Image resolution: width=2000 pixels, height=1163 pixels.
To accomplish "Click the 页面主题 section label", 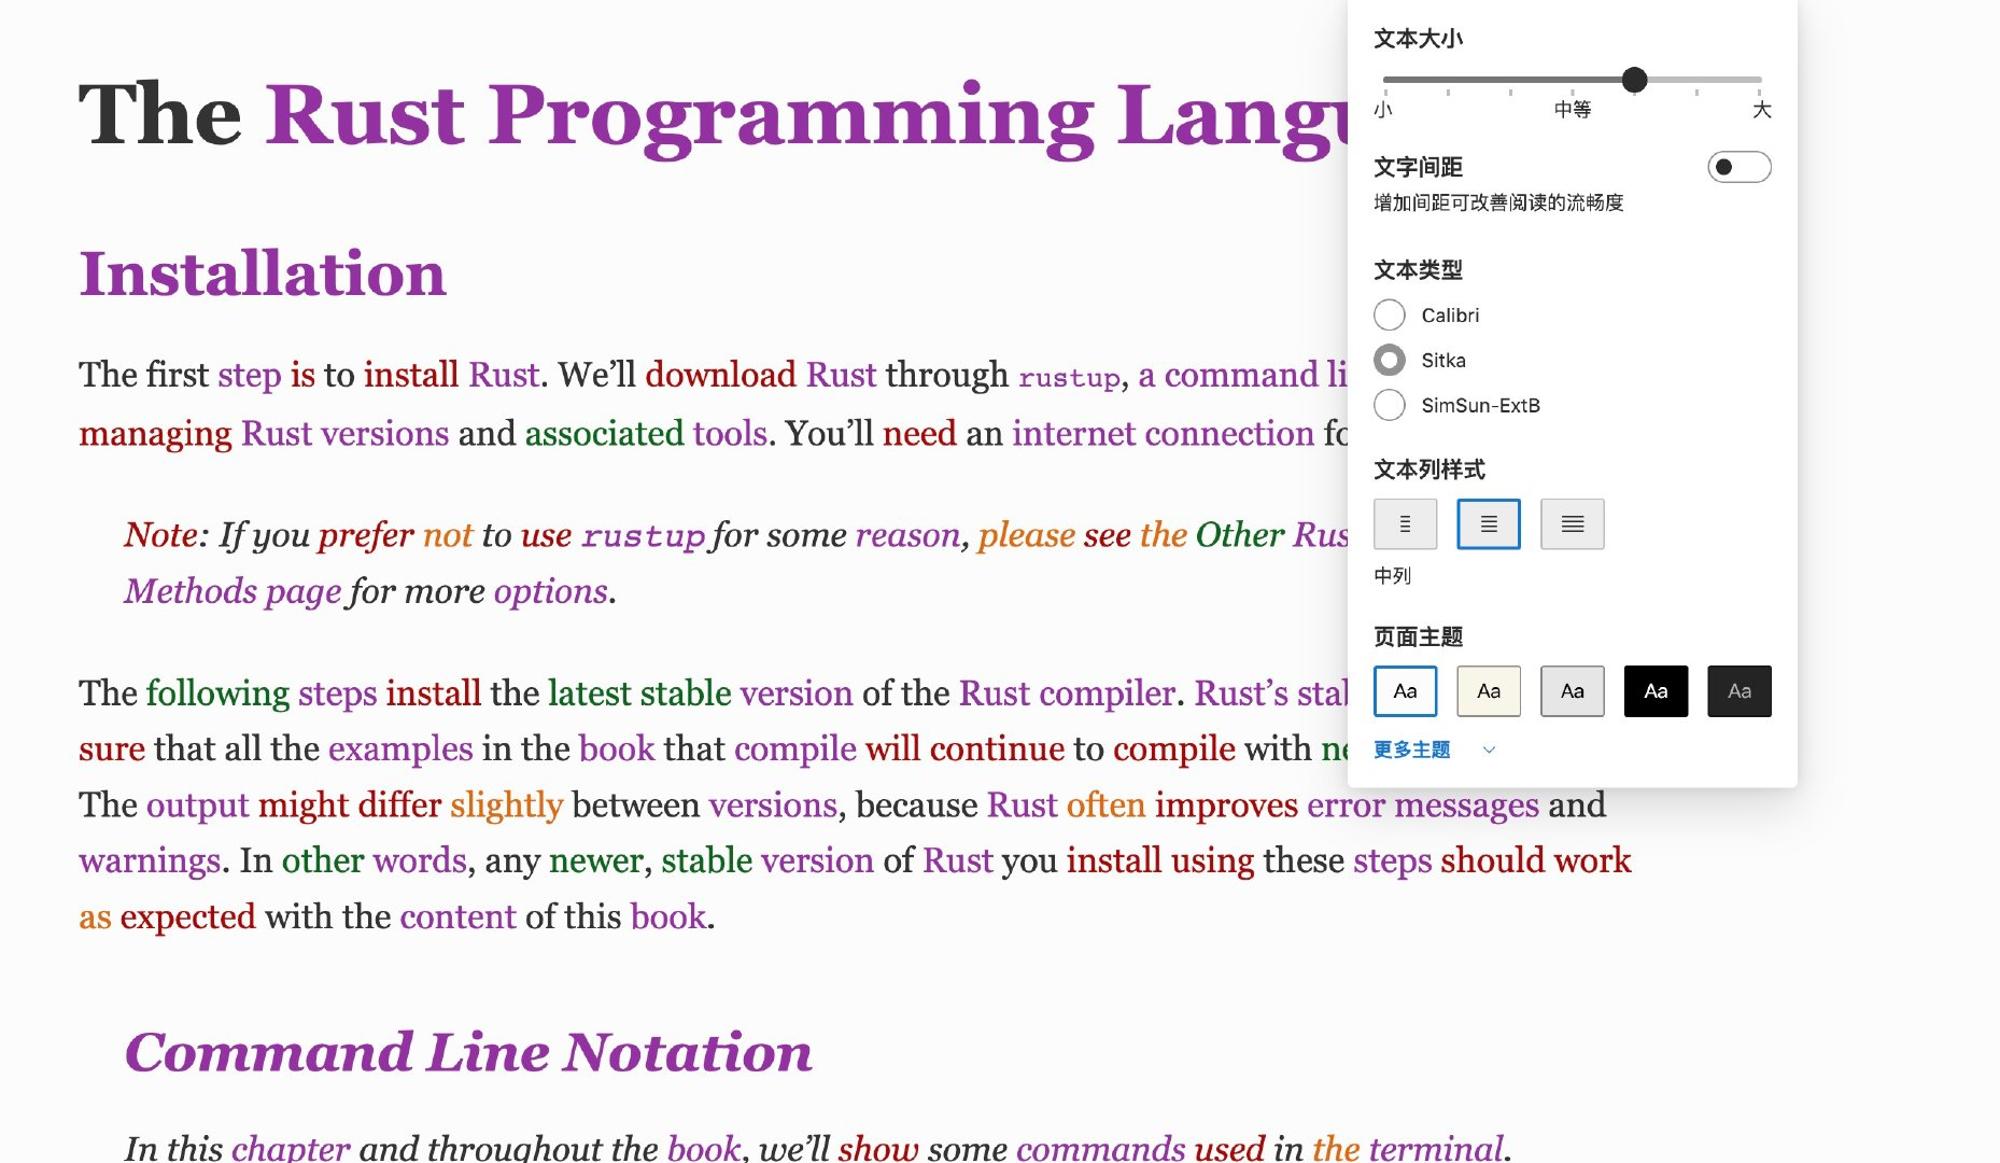I will (x=1418, y=637).
